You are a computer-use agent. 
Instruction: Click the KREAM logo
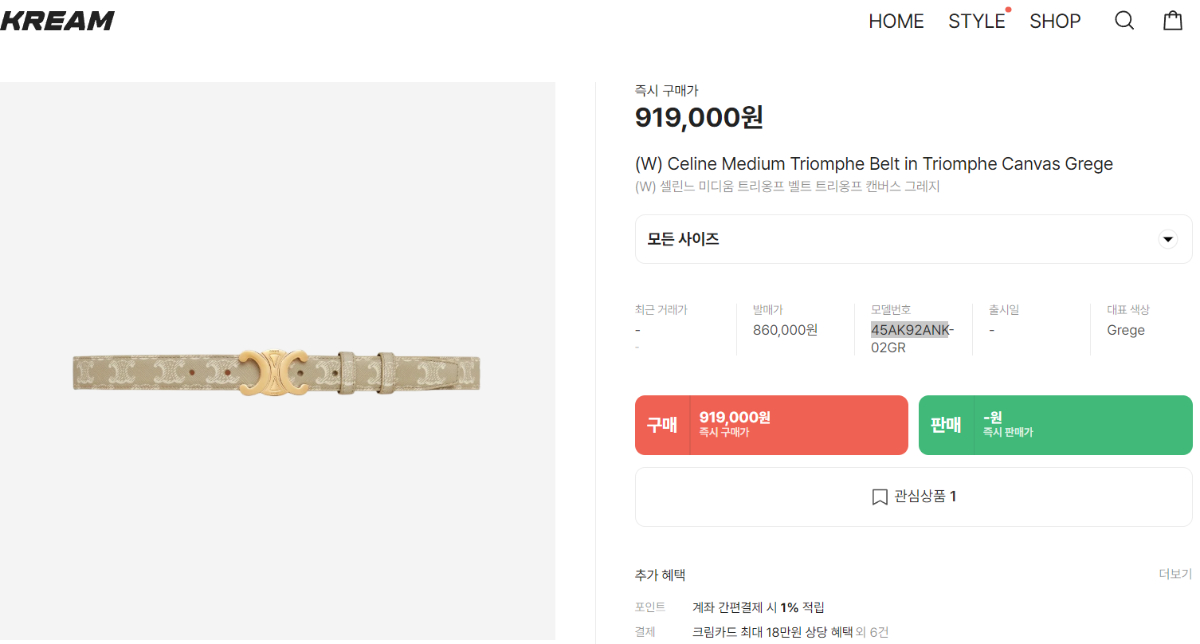pos(57,21)
